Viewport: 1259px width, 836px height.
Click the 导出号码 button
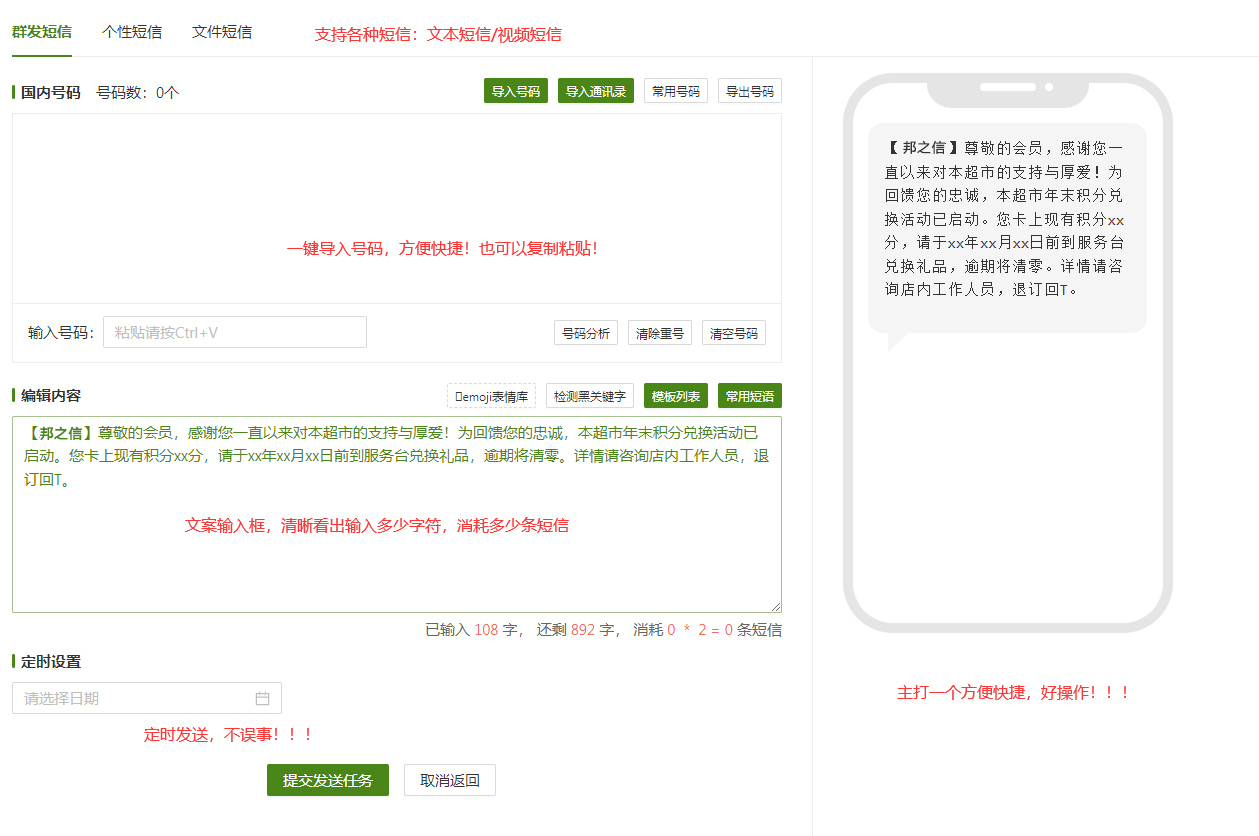[x=750, y=91]
